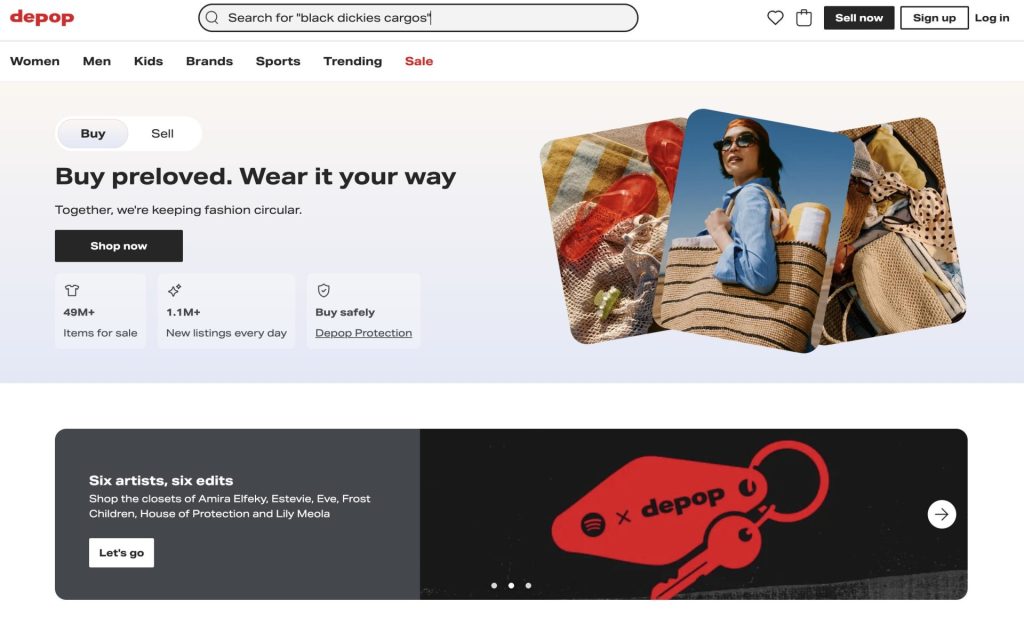Click the Sell now button
The width and height of the screenshot is (1024, 633).
point(859,18)
